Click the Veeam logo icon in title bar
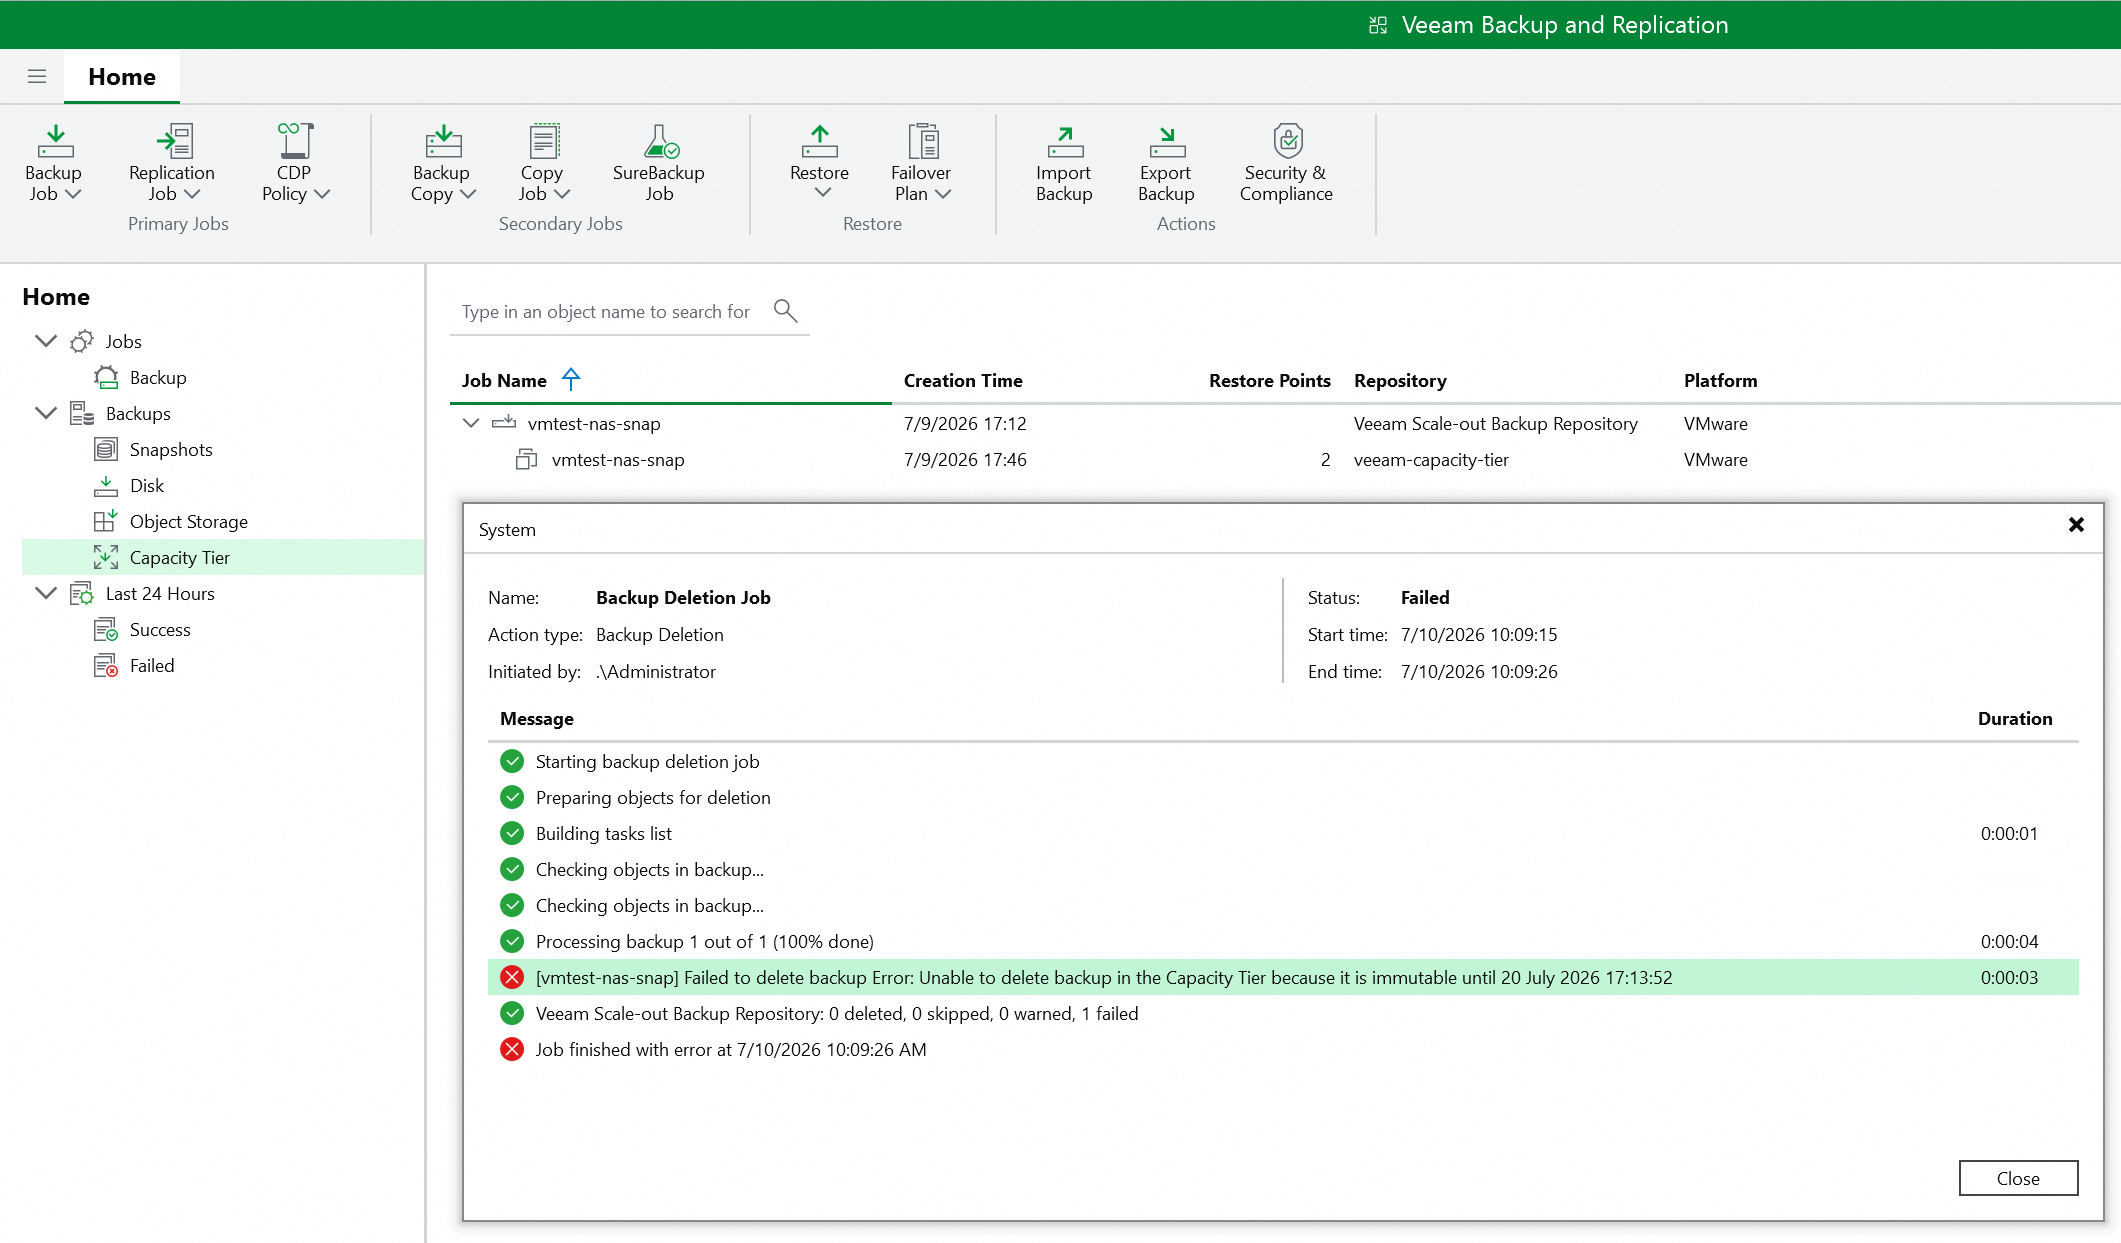 (1378, 25)
